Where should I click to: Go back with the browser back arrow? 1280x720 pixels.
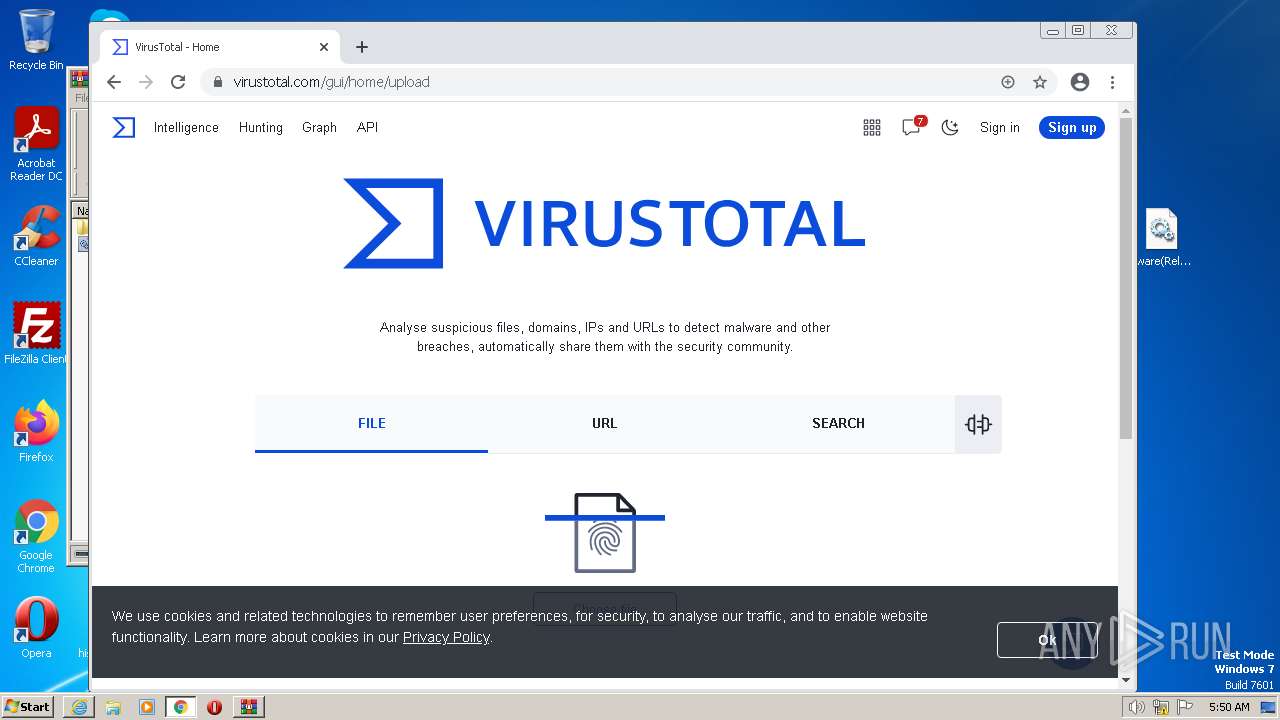pyautogui.click(x=114, y=82)
